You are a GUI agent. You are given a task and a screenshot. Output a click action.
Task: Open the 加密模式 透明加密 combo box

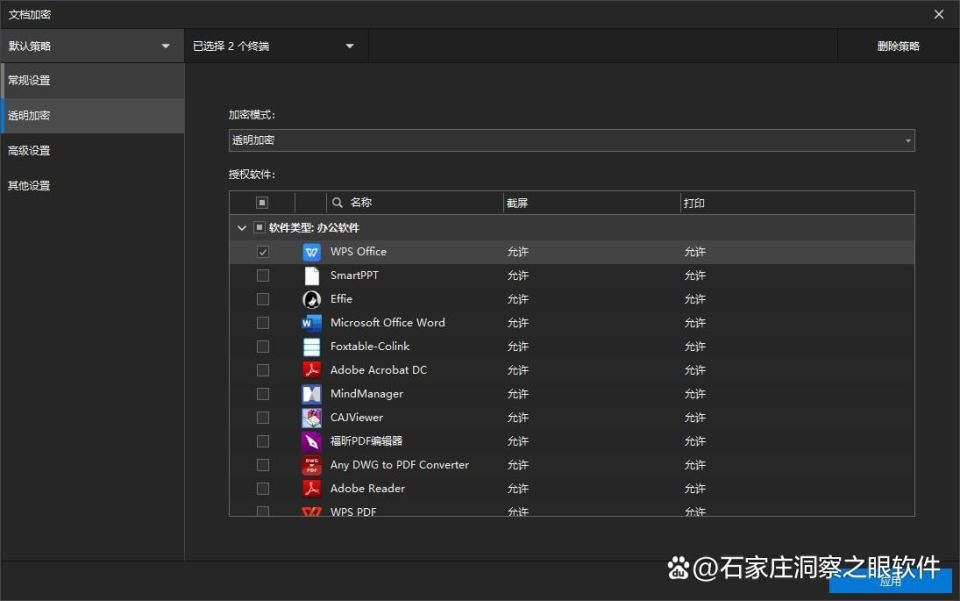tap(572, 140)
